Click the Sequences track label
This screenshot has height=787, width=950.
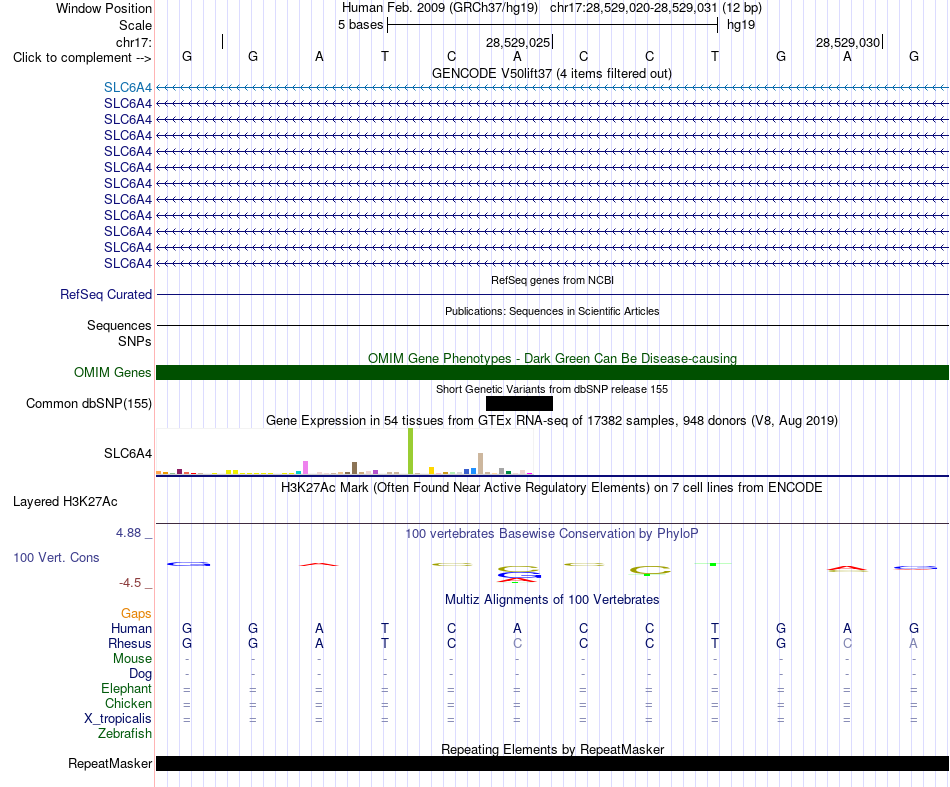[119, 325]
